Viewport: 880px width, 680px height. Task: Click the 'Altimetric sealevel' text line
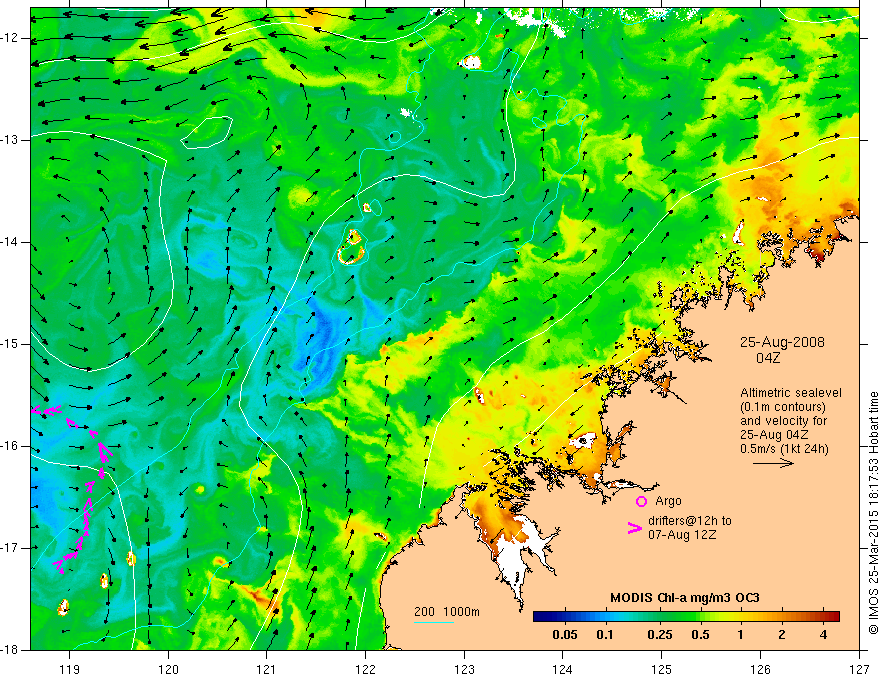point(791,393)
